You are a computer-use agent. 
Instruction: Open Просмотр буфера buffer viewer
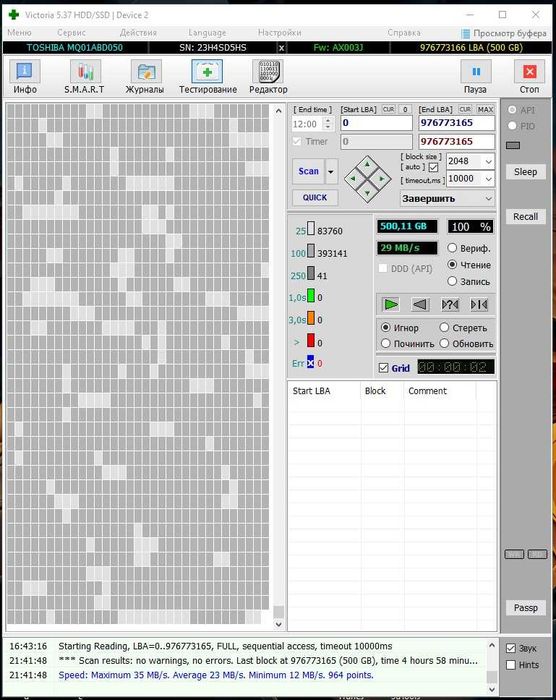(504, 33)
